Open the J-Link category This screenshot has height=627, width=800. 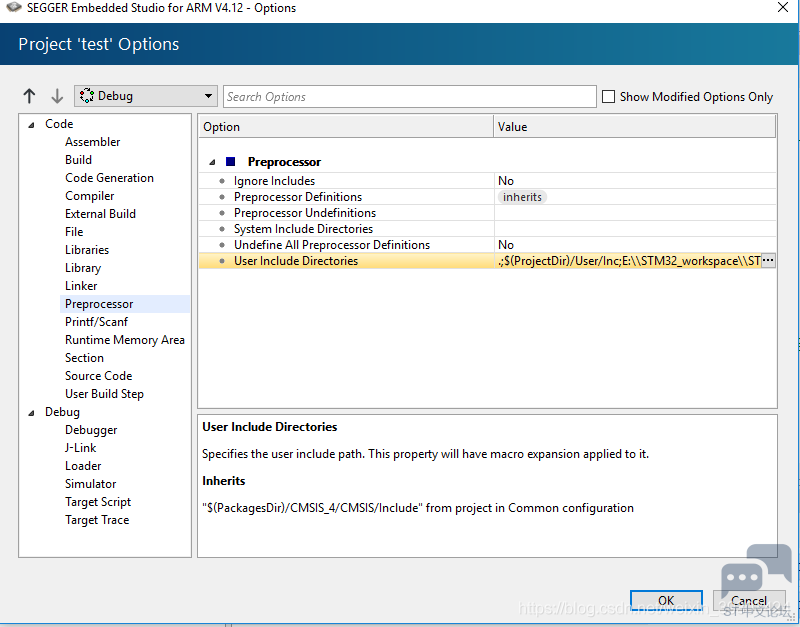(x=81, y=448)
